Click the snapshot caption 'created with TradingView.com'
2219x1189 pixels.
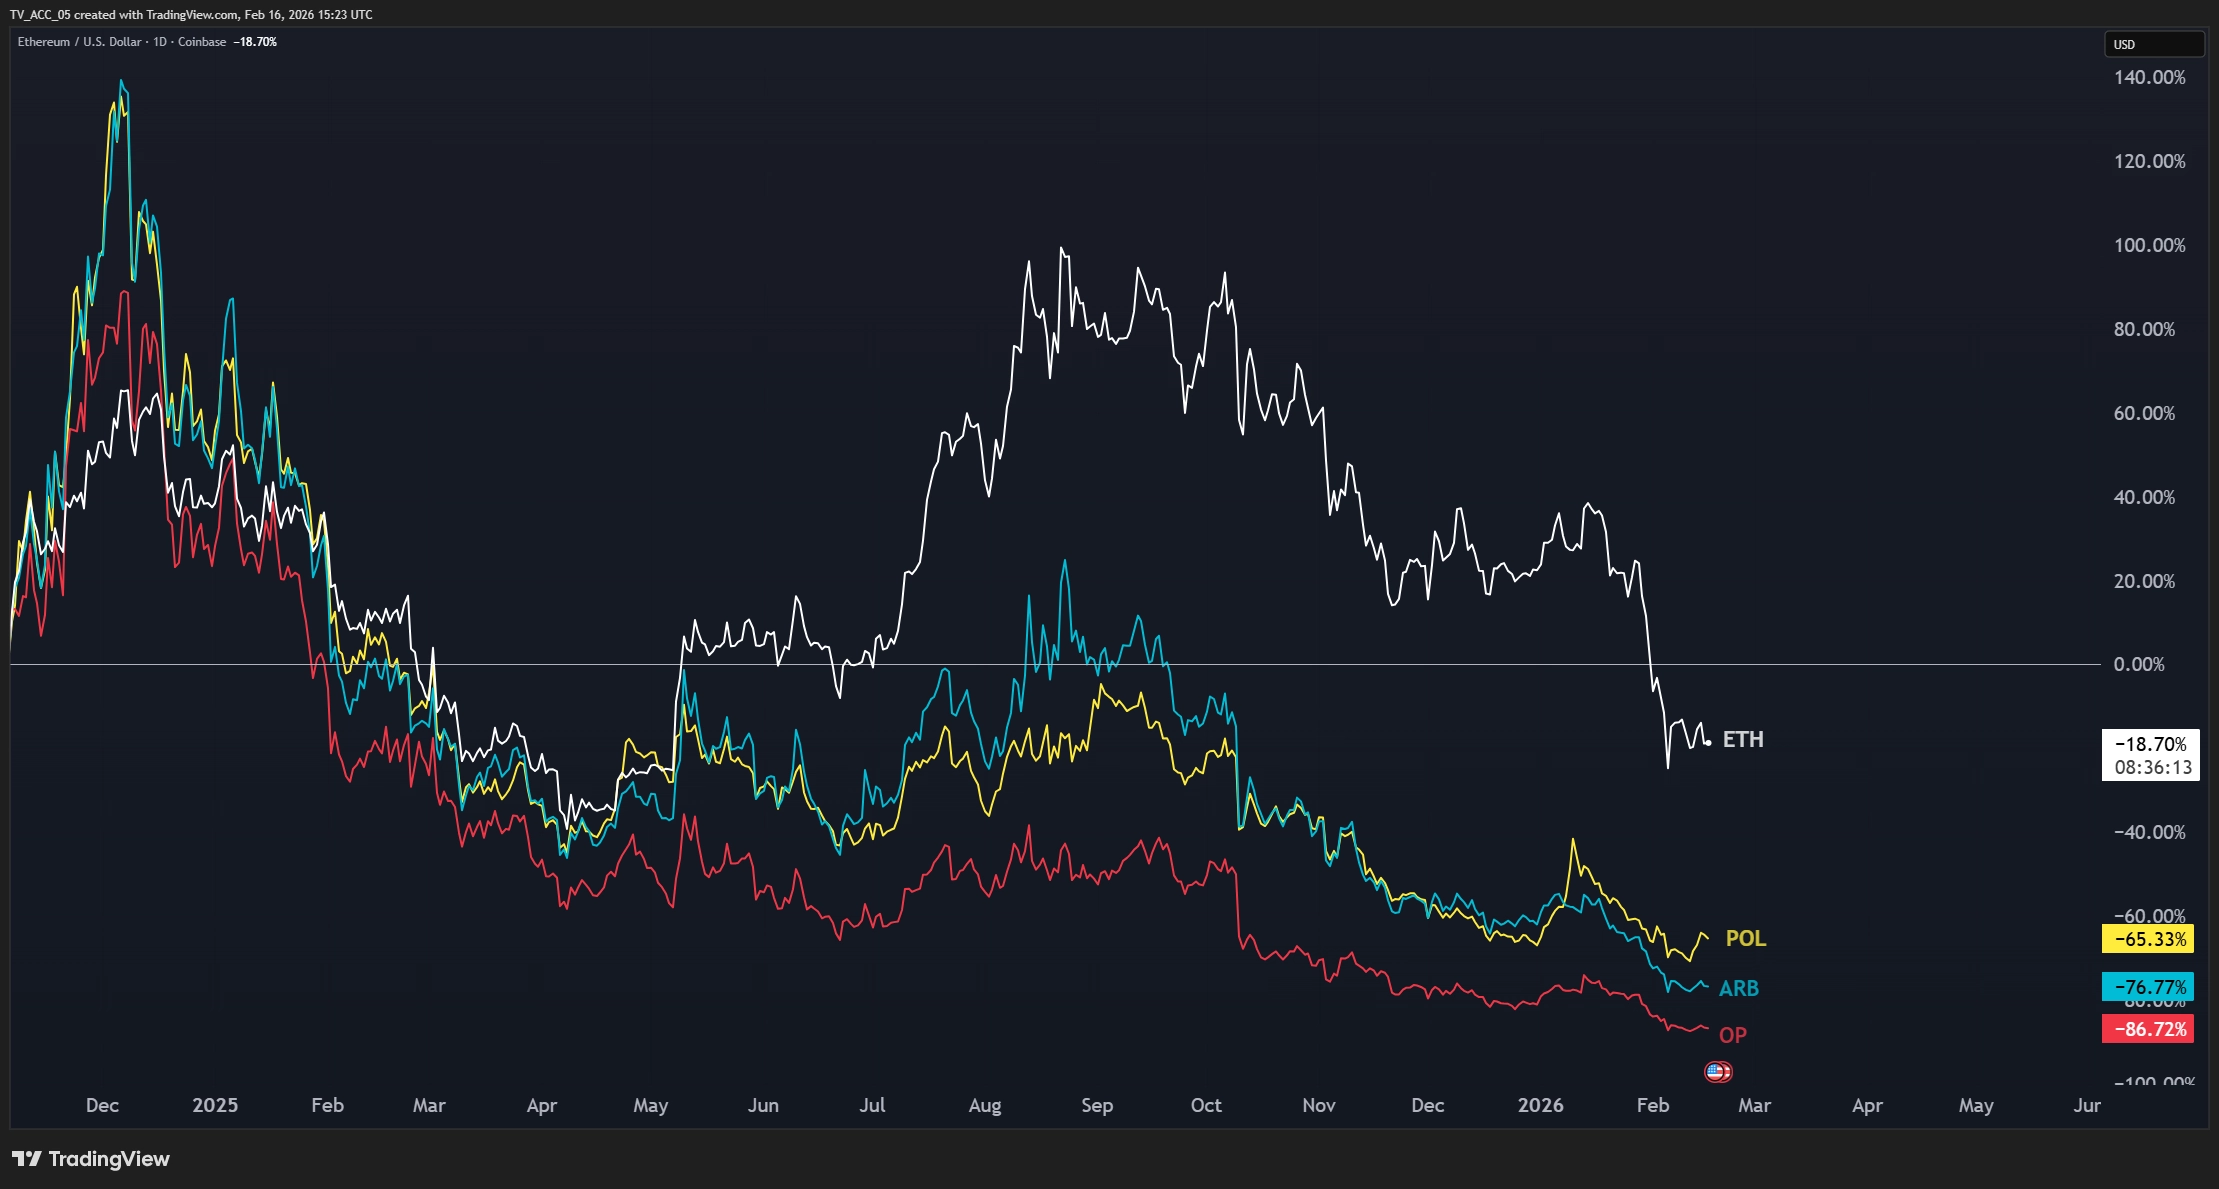pos(156,15)
